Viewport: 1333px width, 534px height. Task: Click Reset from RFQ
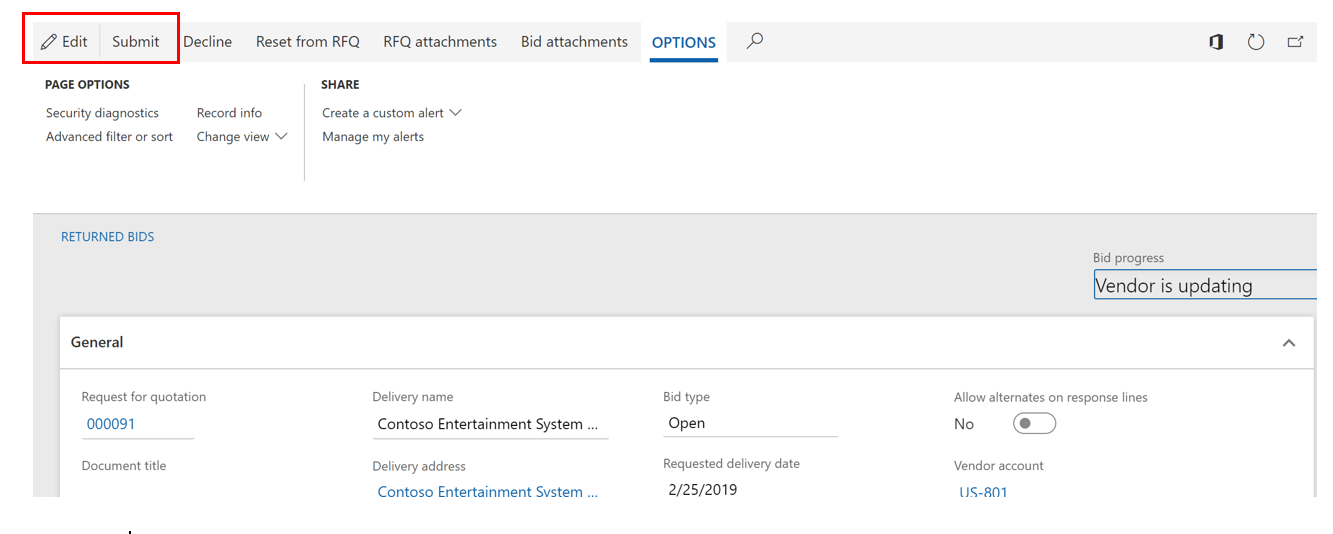tap(307, 42)
